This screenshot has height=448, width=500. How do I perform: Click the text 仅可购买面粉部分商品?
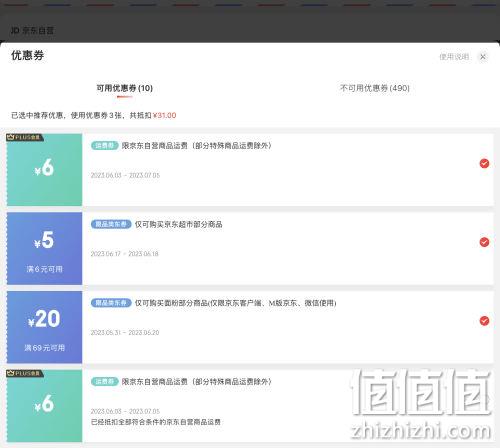tap(171, 303)
